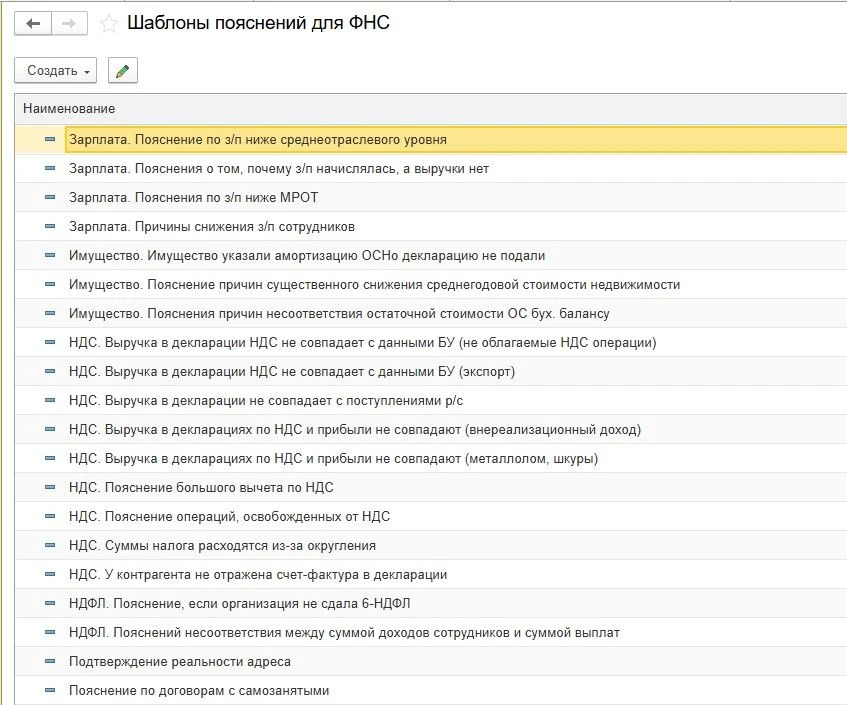Open the Создать dropdown button
Viewport: 847px width, 705px height.
(56, 71)
